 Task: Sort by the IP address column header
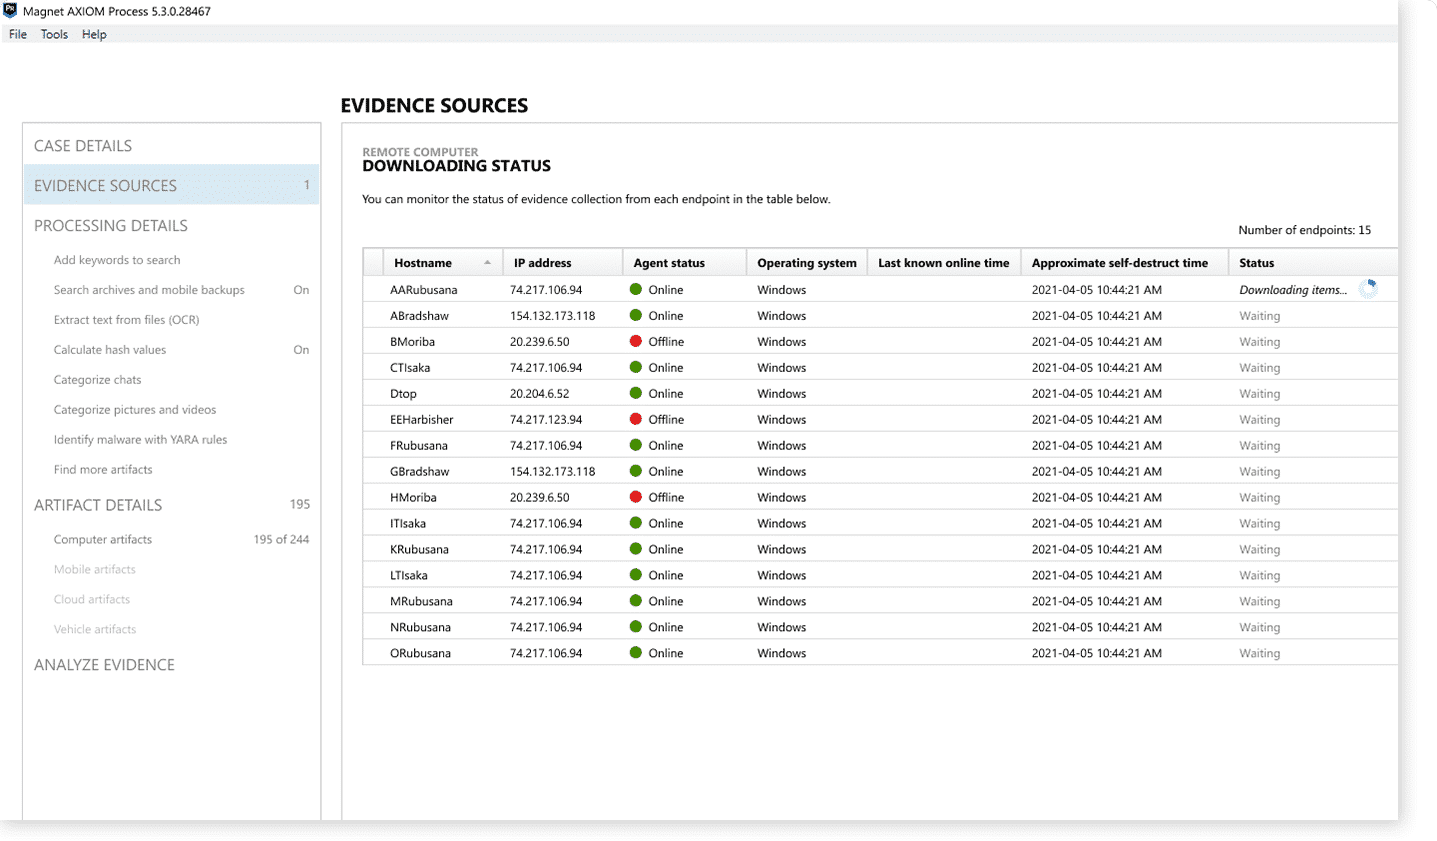[543, 263]
